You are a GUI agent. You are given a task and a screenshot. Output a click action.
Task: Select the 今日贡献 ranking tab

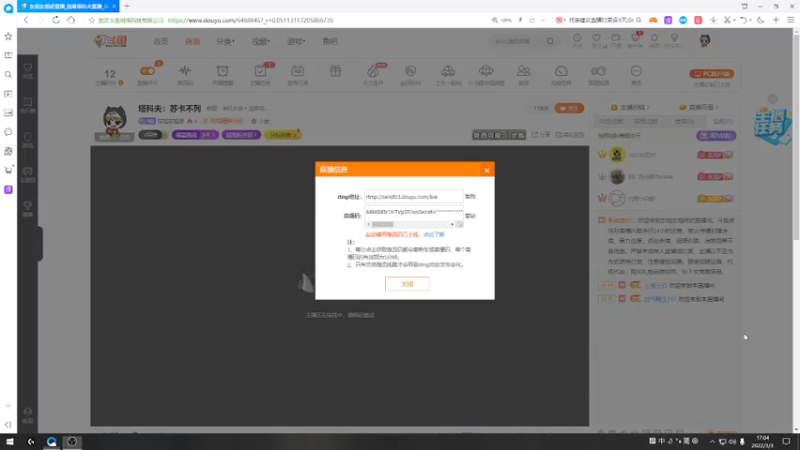pyautogui.click(x=611, y=121)
